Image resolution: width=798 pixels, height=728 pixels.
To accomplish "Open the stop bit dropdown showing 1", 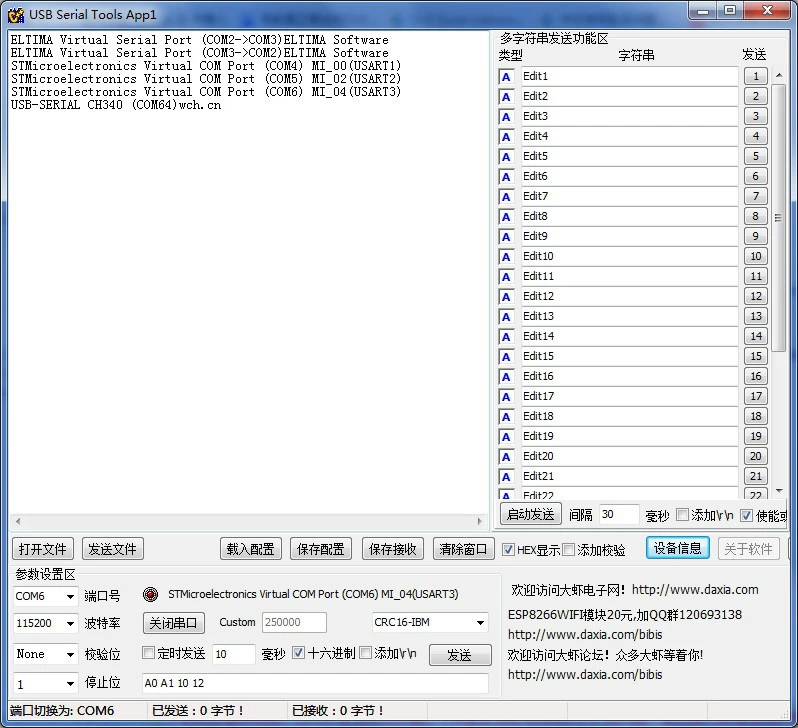I will click(x=70, y=684).
